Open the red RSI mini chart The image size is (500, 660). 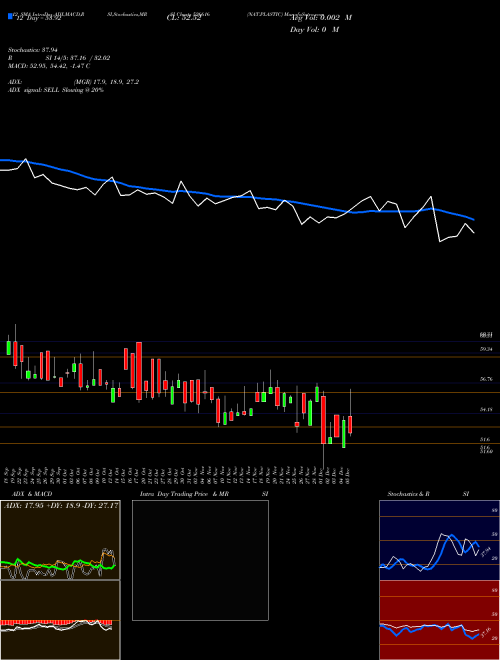(439, 620)
